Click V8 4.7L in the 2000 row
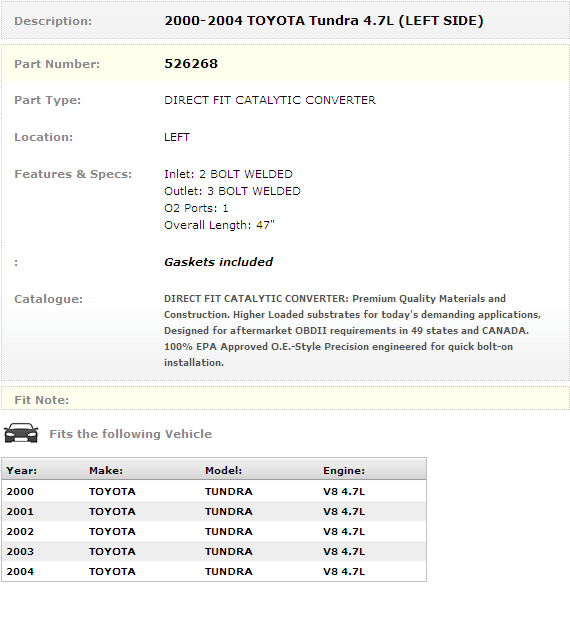This screenshot has height=624, width=570. coord(344,492)
